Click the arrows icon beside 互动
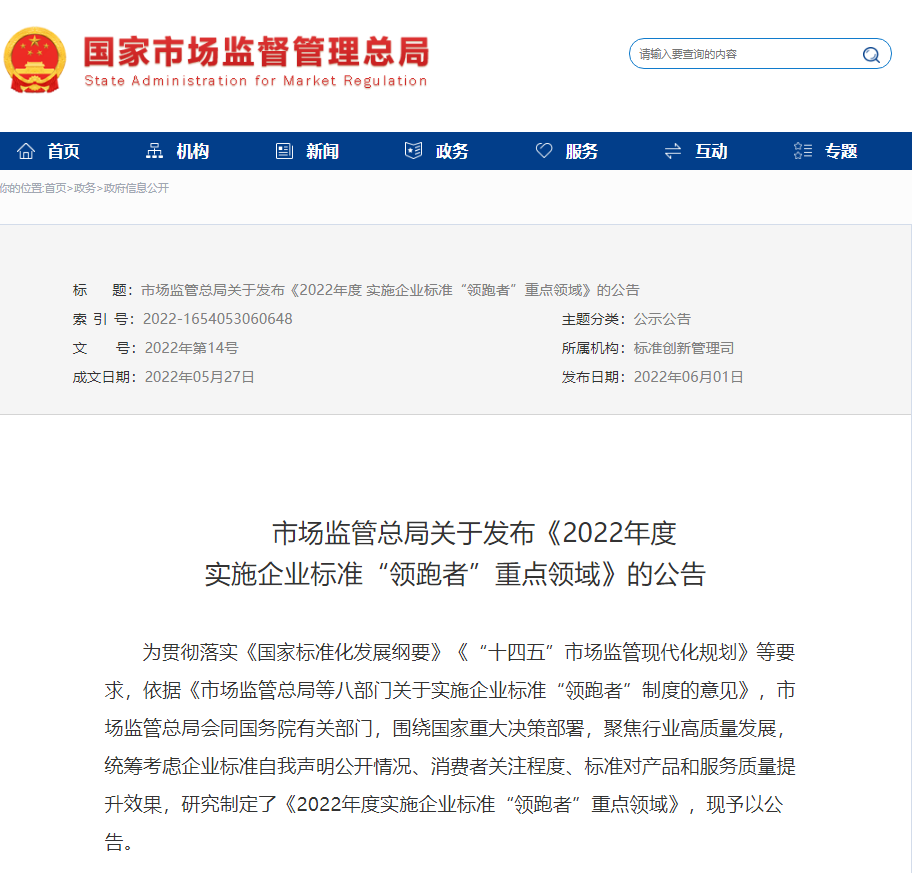This screenshot has width=912, height=873. [x=673, y=151]
